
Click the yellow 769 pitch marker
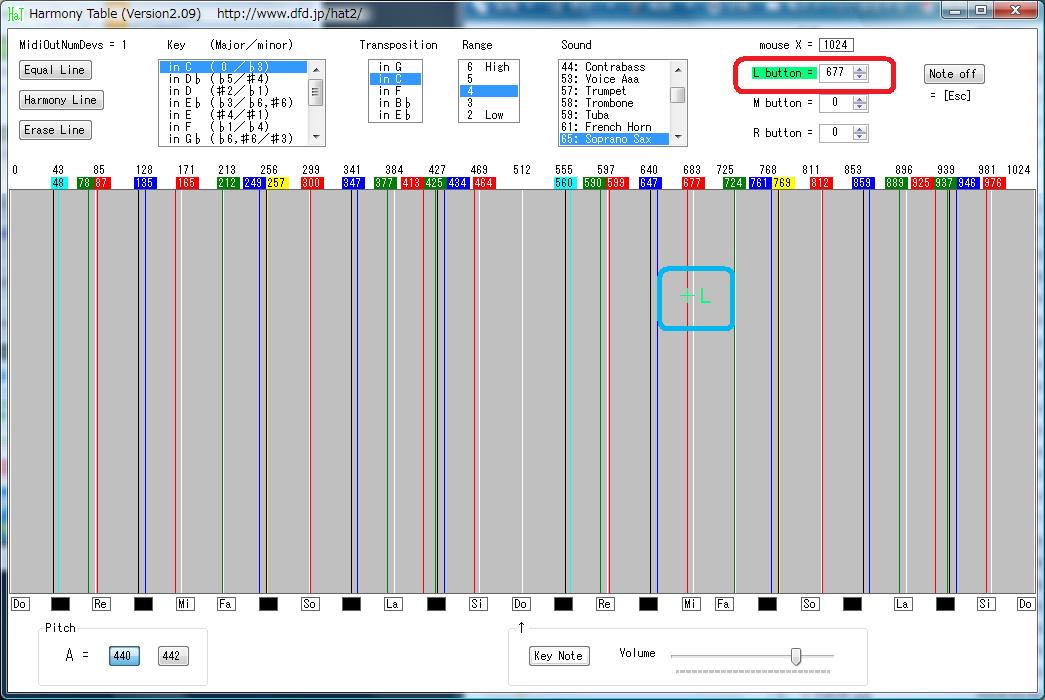pos(782,183)
